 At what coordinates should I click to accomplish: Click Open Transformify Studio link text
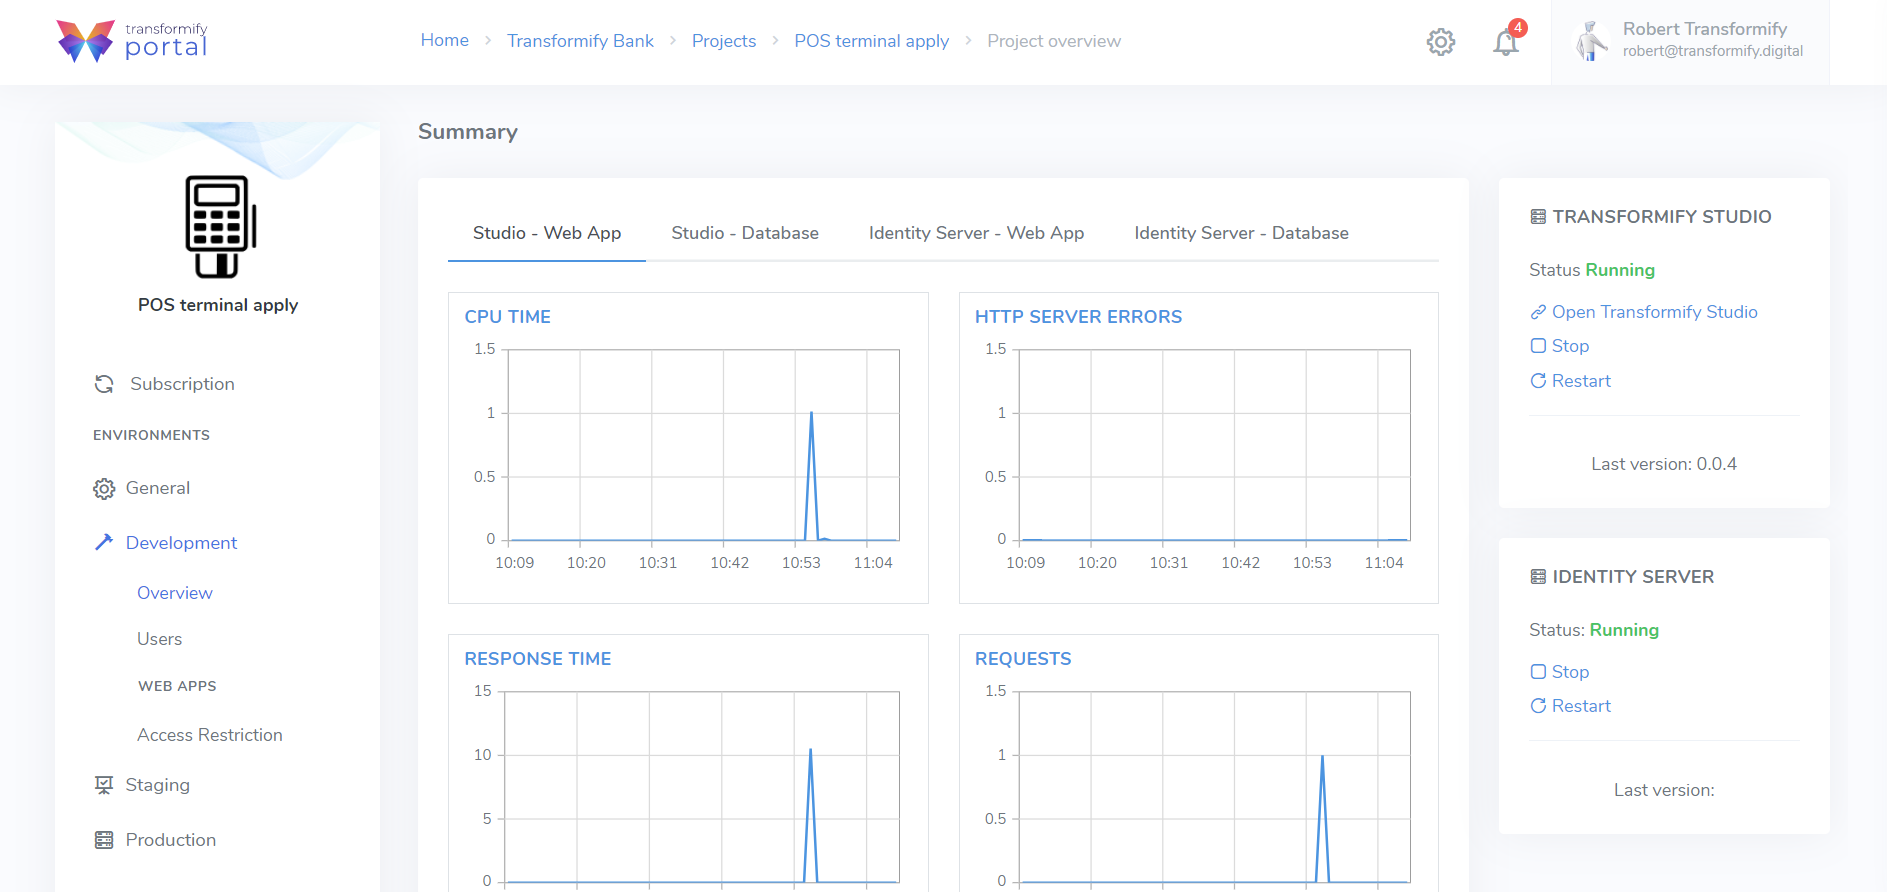pos(1655,312)
